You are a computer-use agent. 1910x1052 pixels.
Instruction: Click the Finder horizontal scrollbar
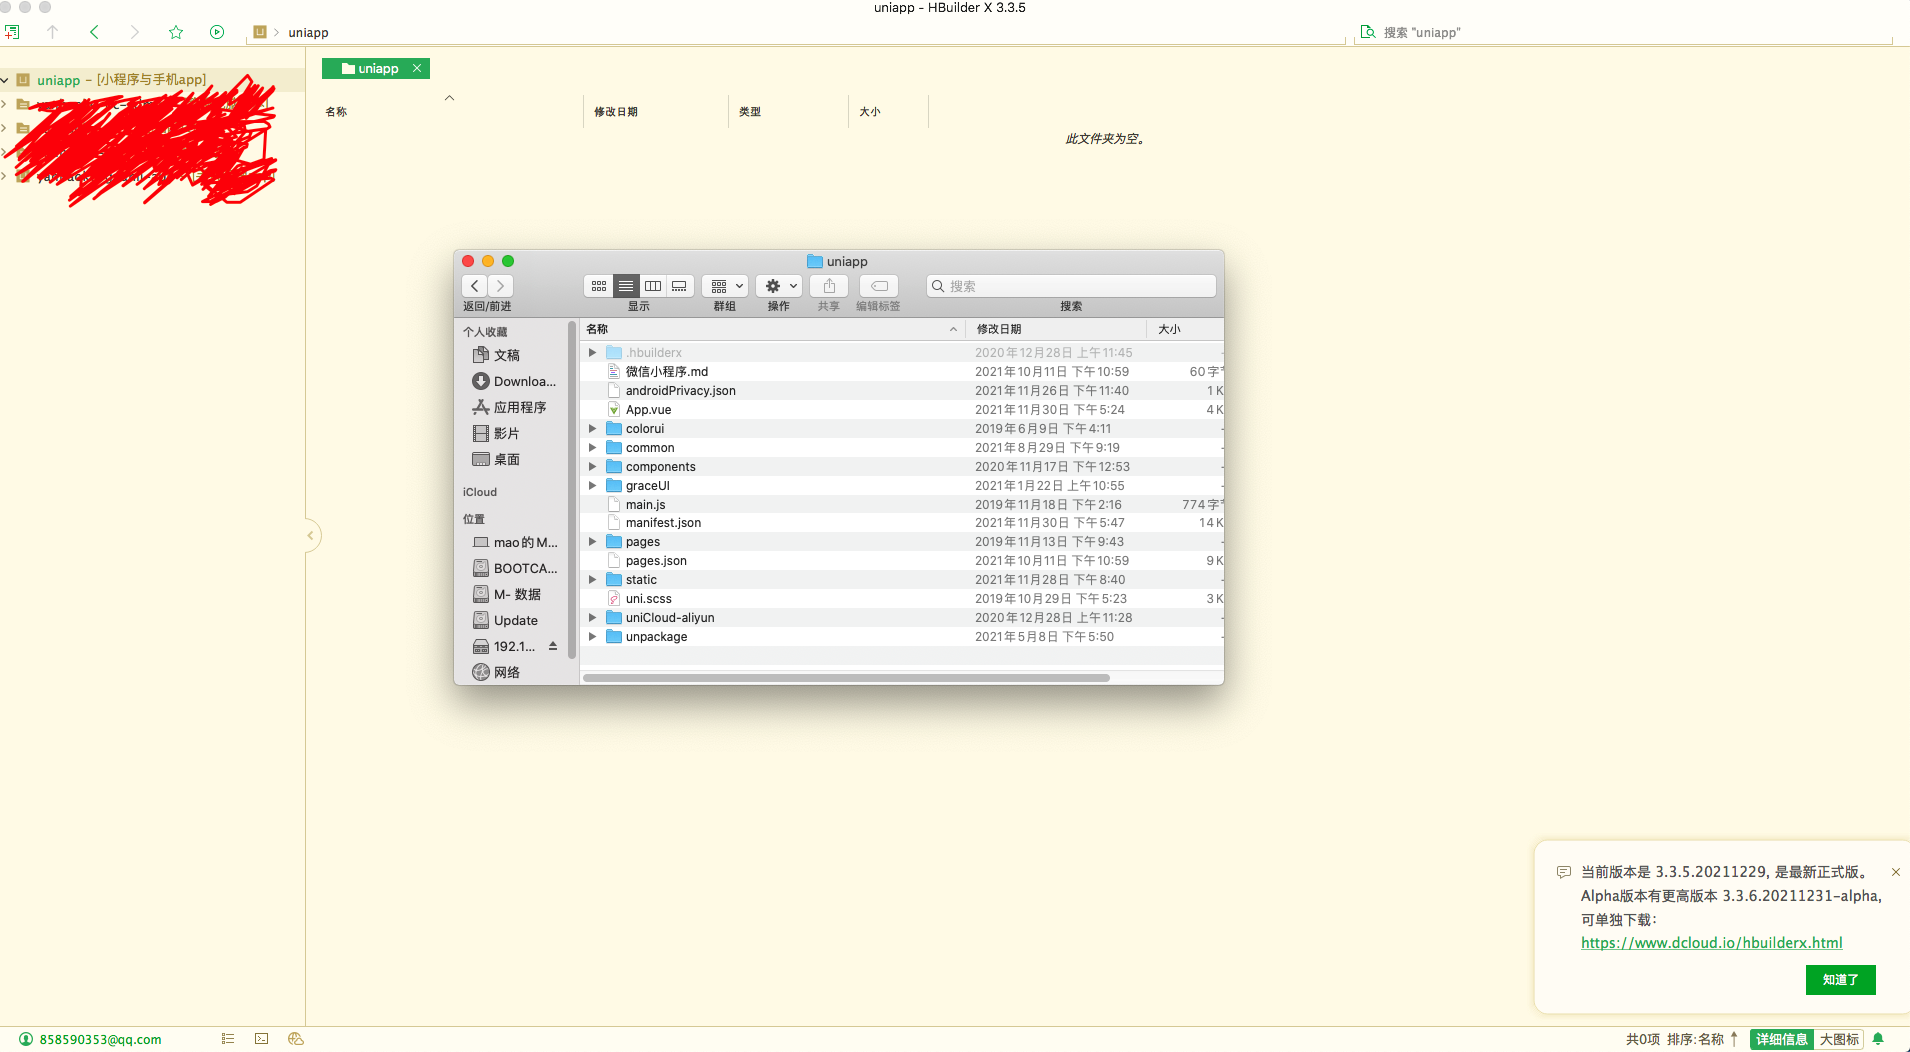click(x=846, y=678)
